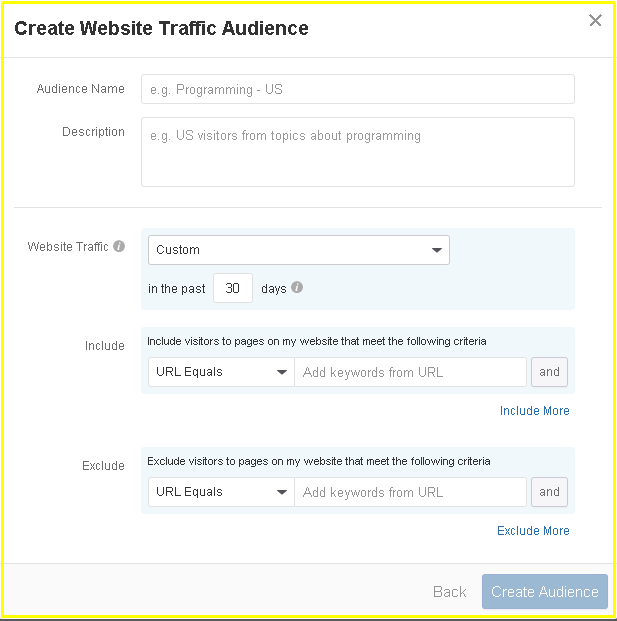Click the Website Traffic label

tap(68, 247)
